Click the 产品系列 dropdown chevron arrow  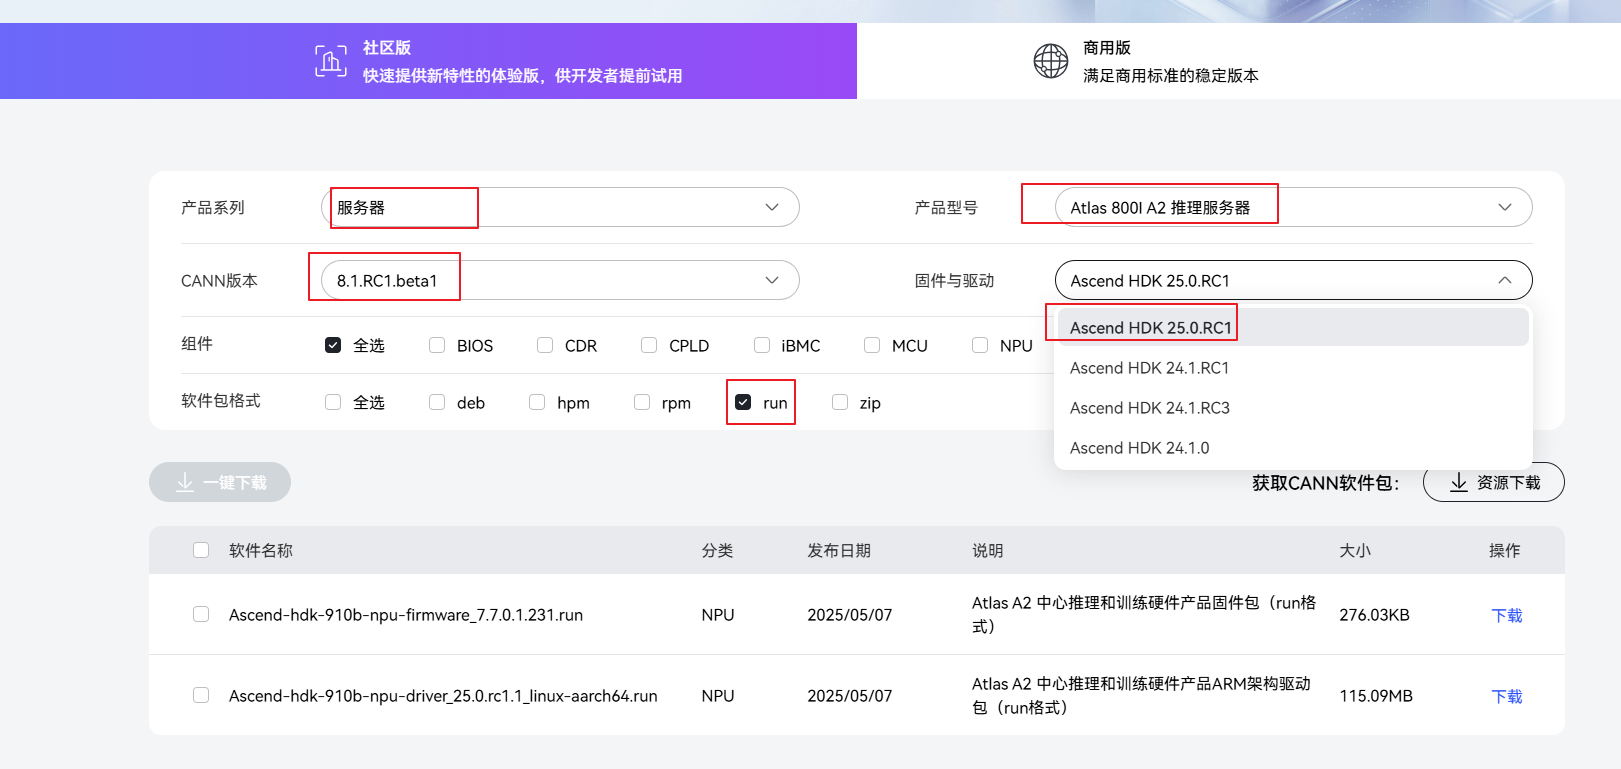click(x=772, y=207)
